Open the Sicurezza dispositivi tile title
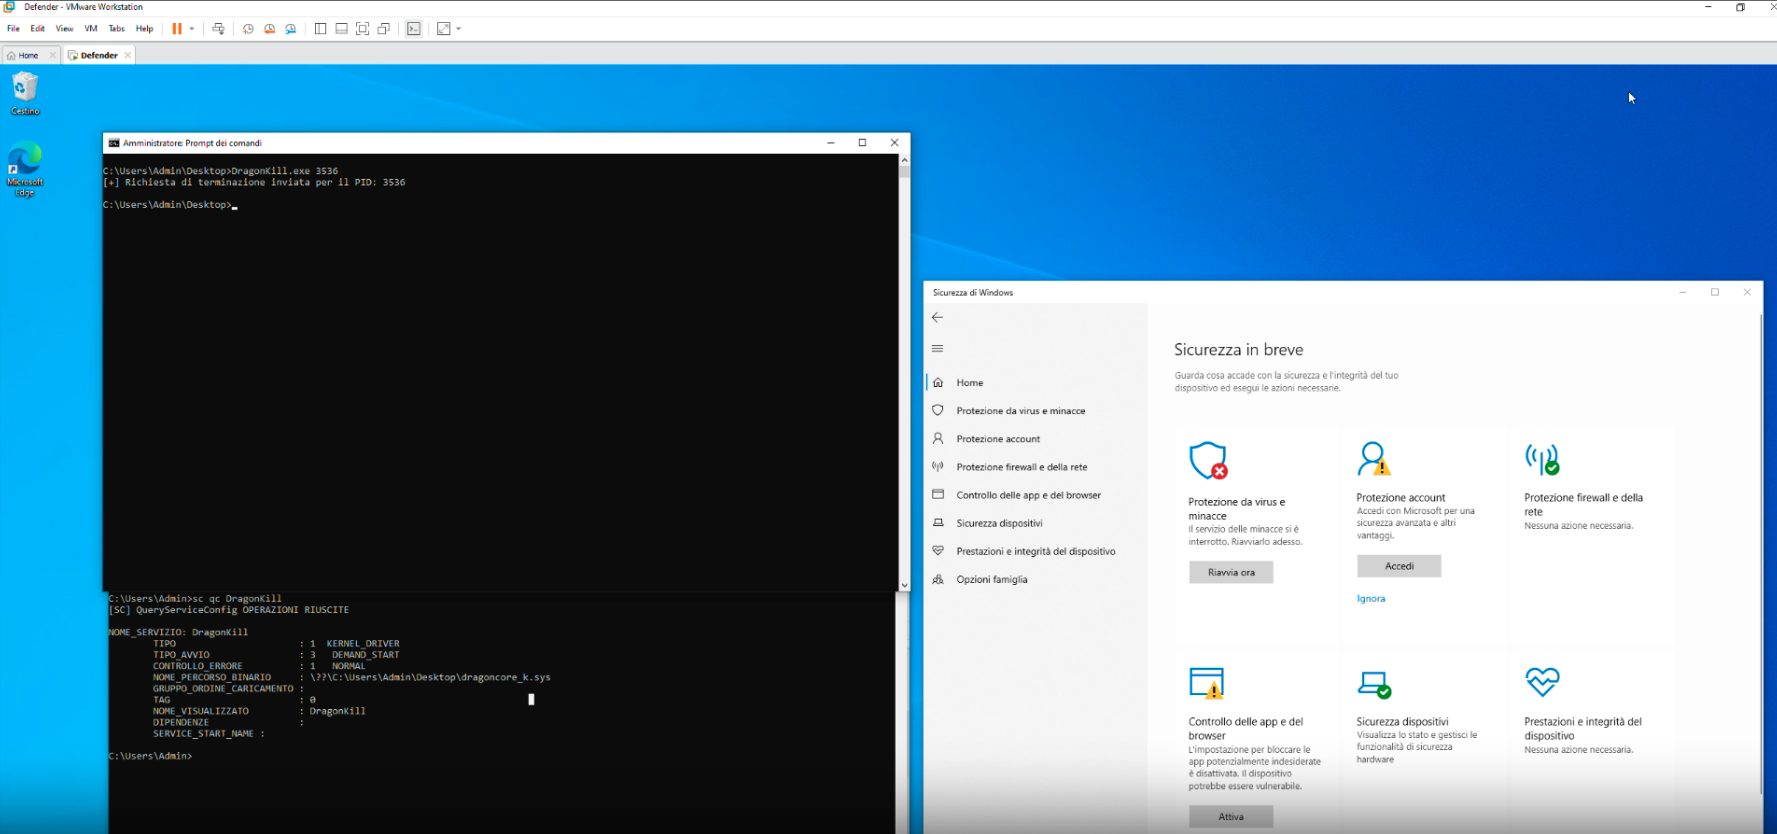1777x834 pixels. coord(1402,722)
